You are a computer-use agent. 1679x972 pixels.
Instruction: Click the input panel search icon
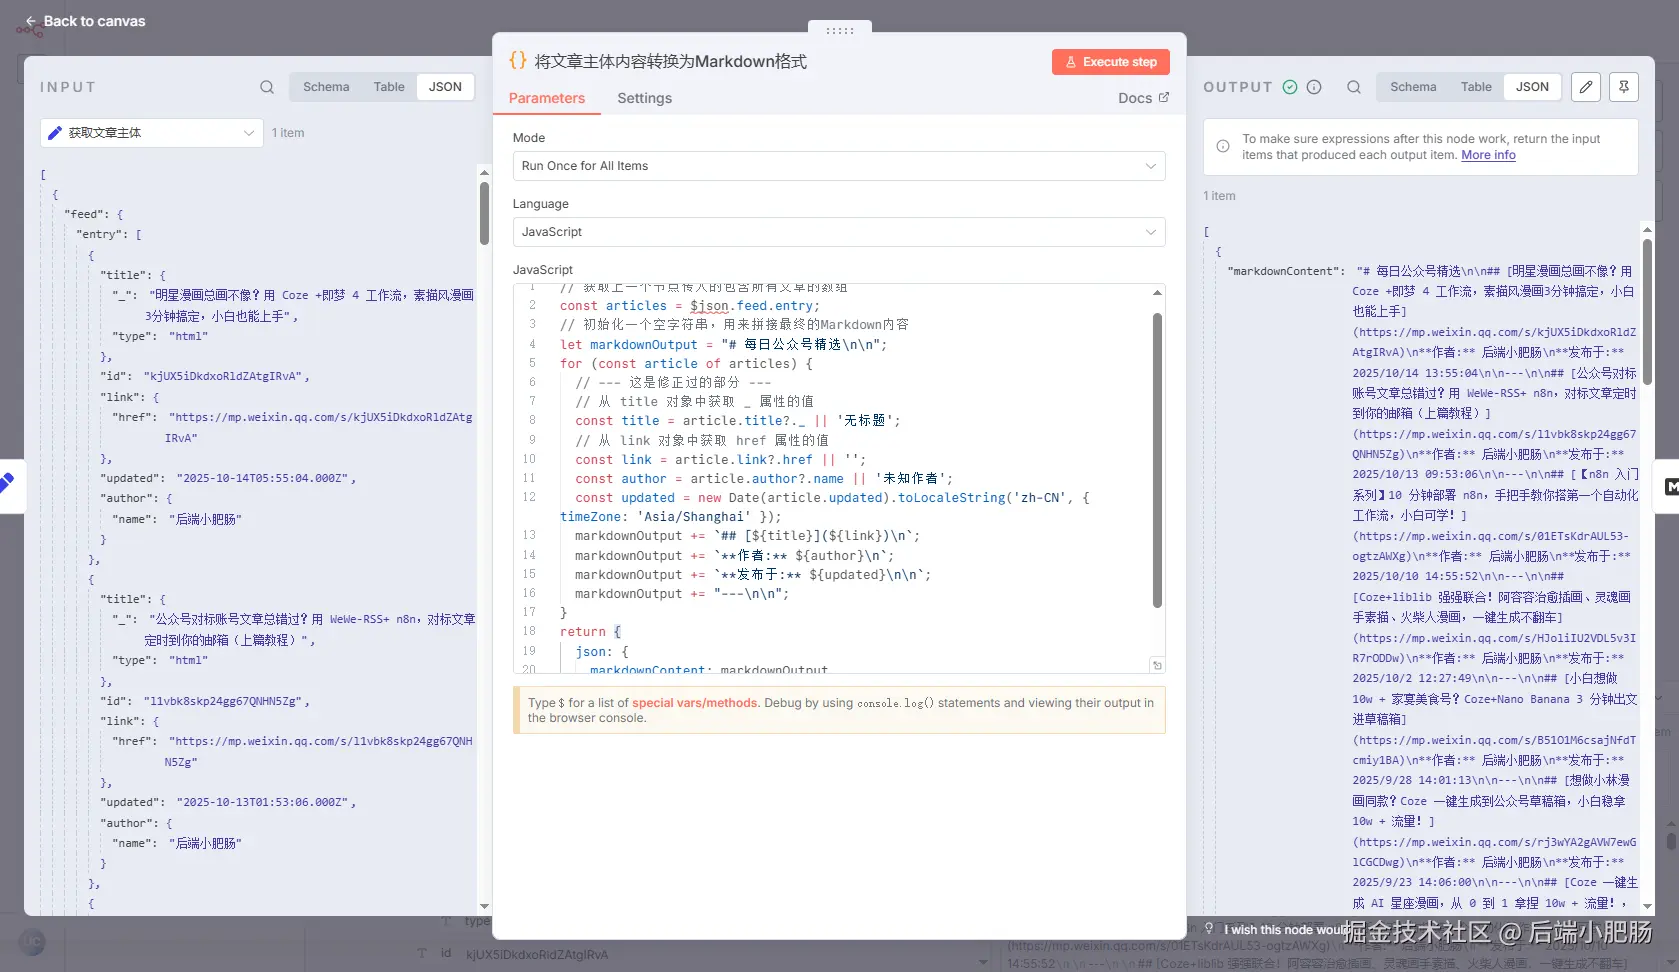[267, 87]
